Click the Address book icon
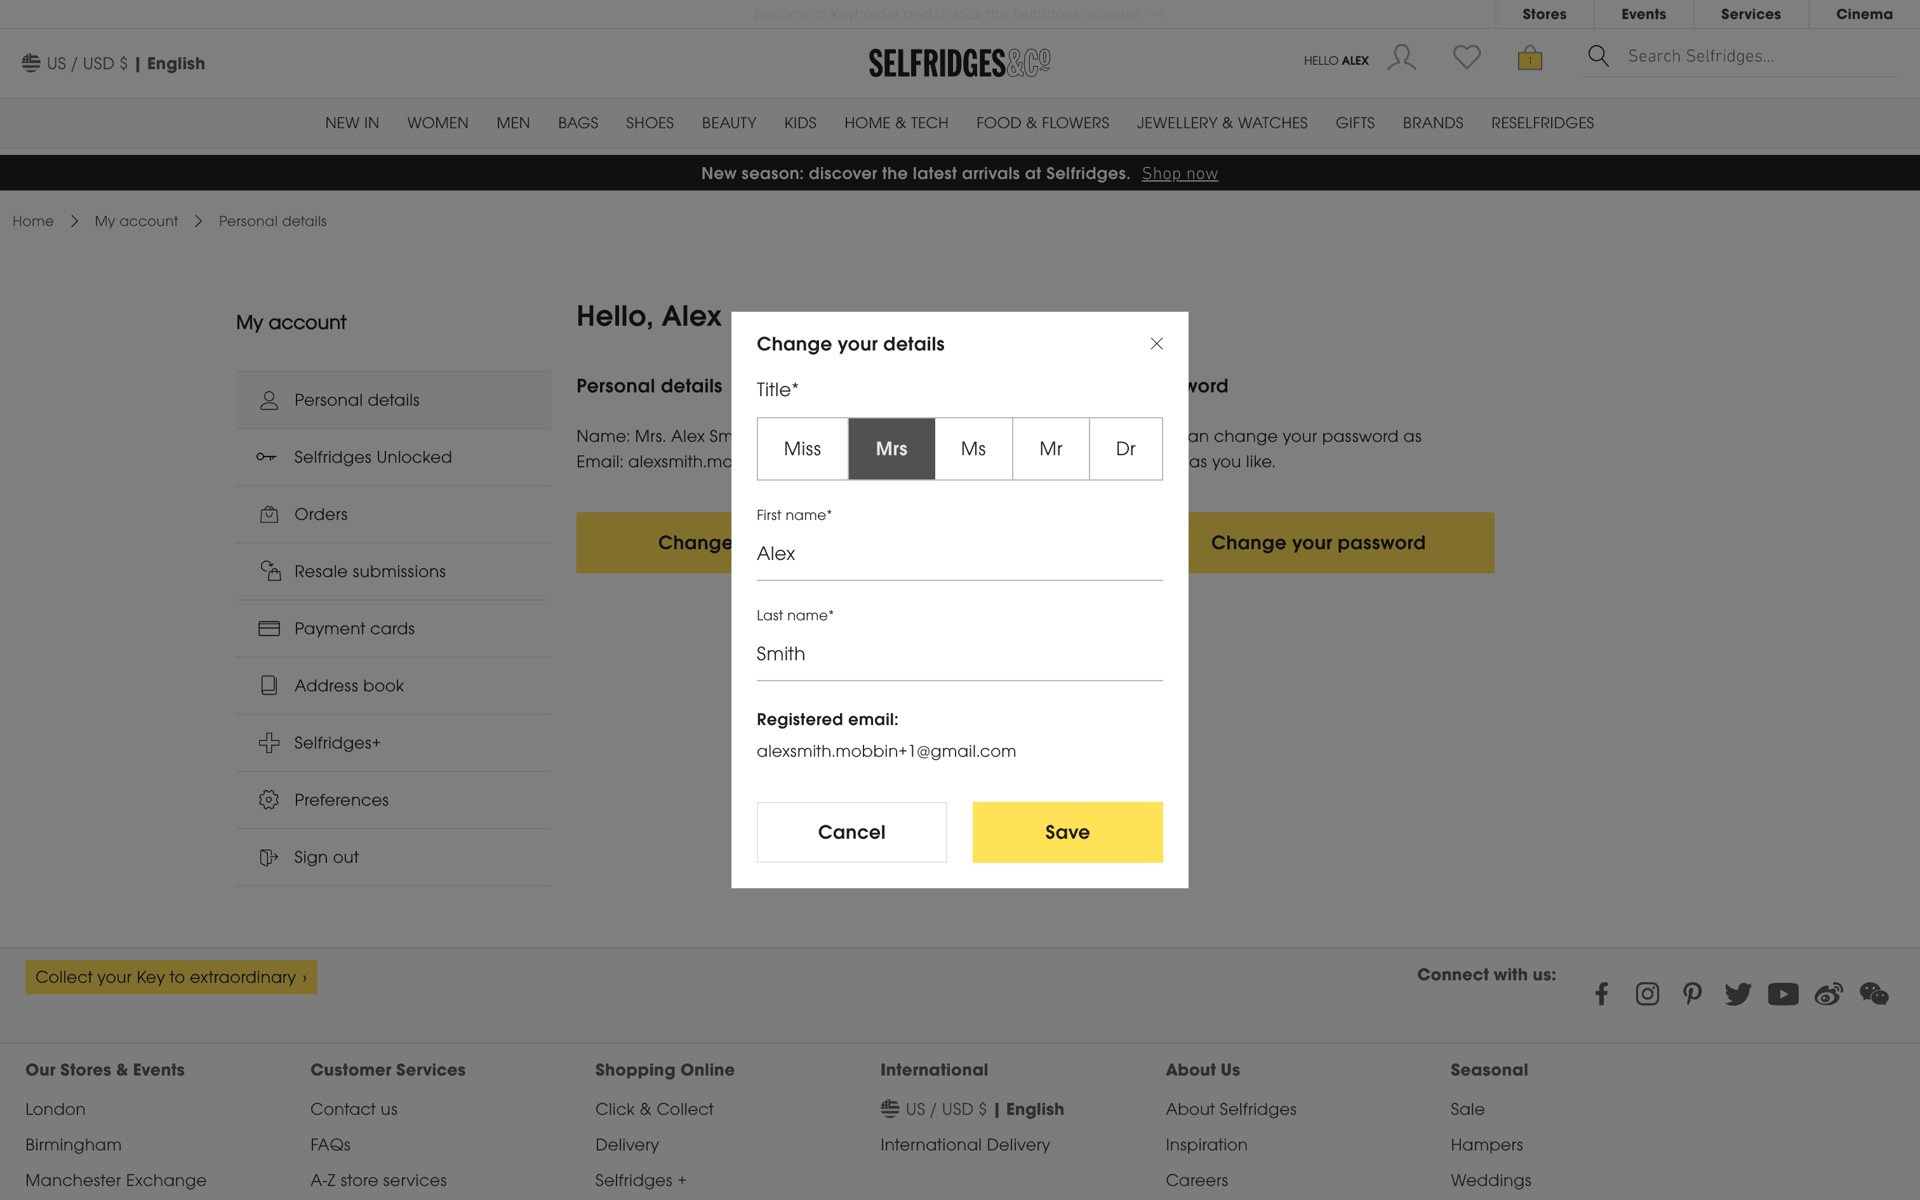The width and height of the screenshot is (1920, 1200). coord(269,685)
